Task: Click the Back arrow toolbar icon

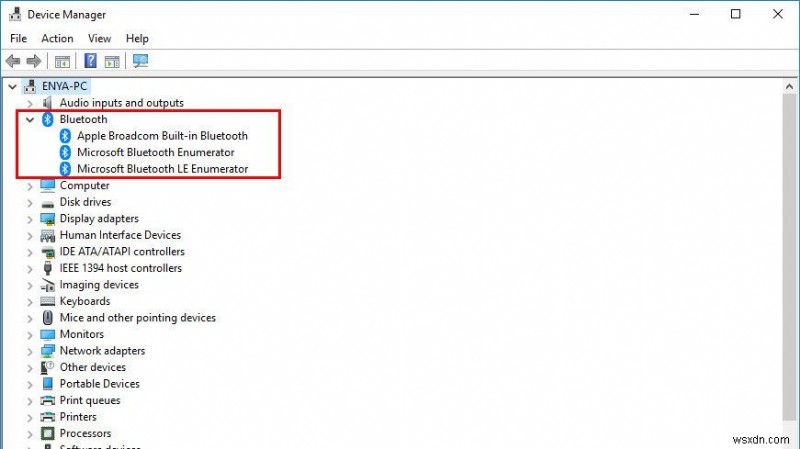Action: click(13, 61)
